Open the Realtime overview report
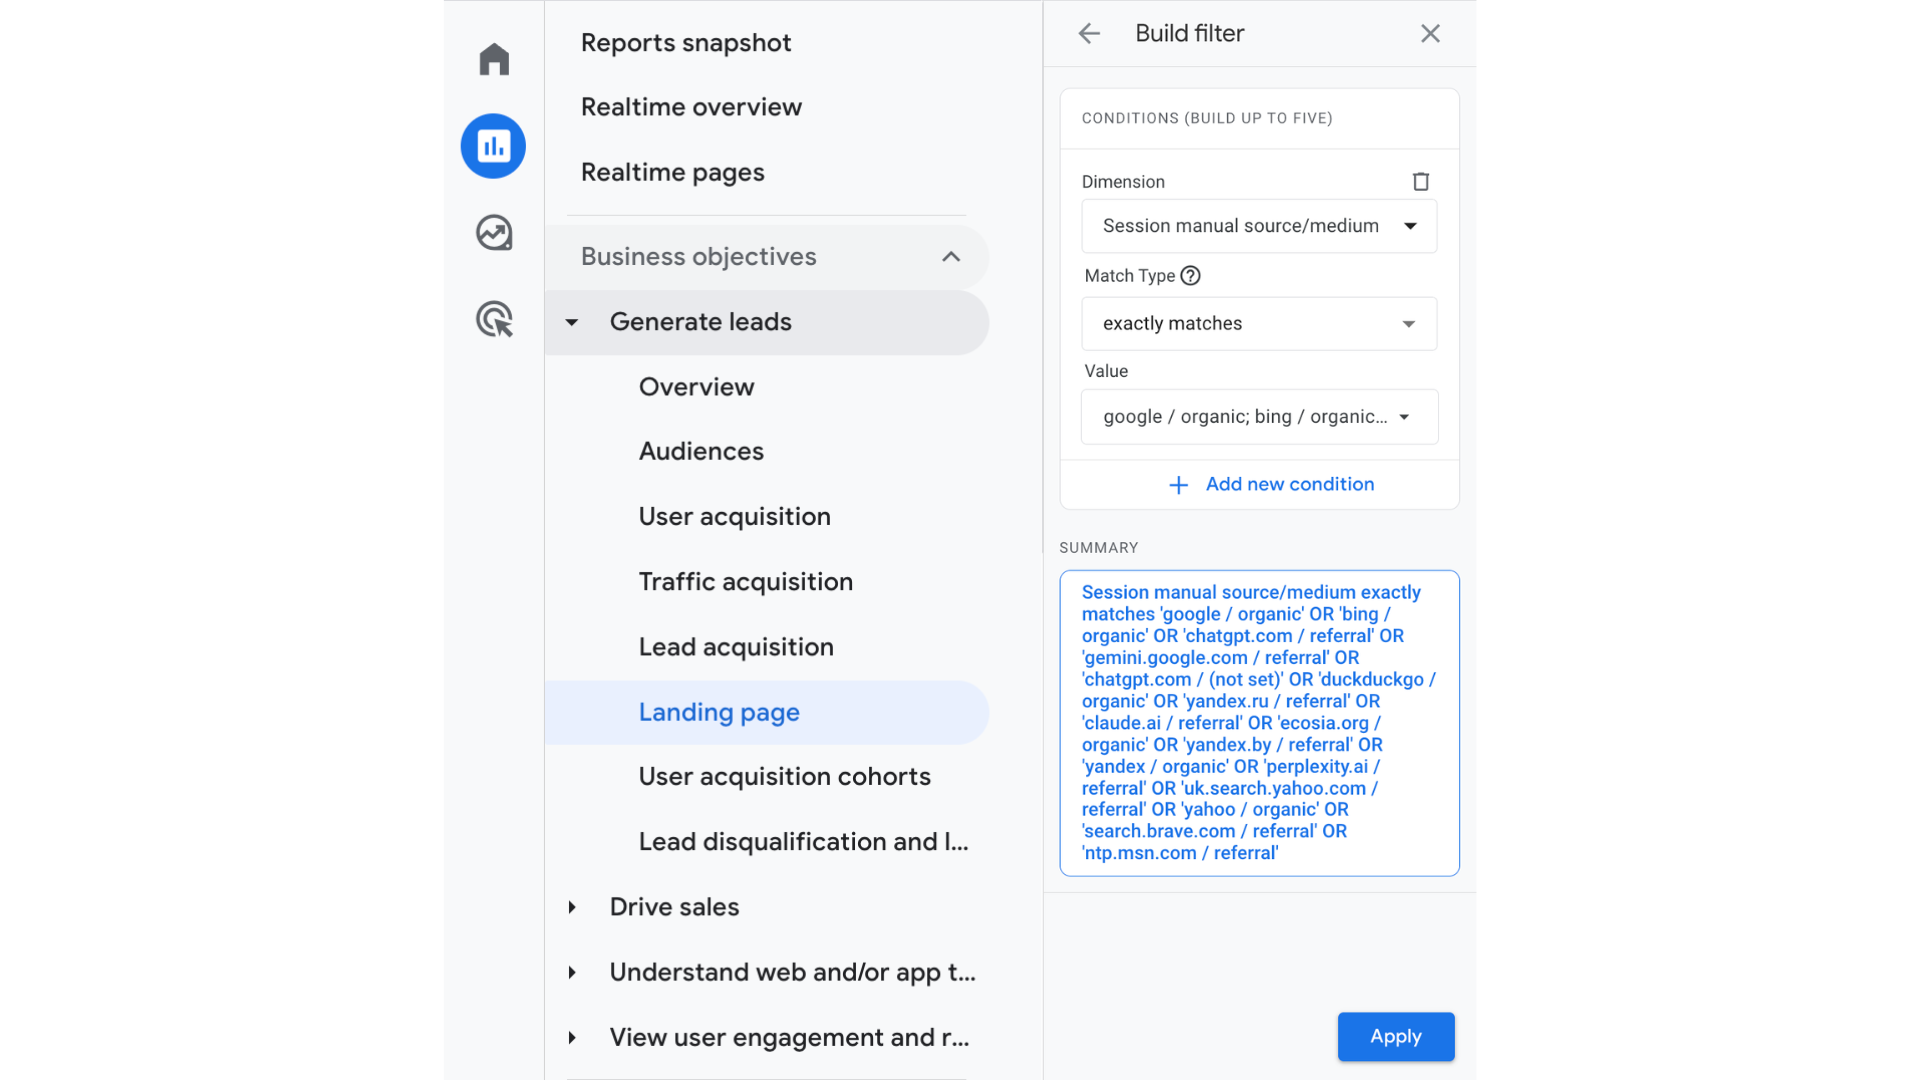This screenshot has height=1080, width=1920. [691, 107]
